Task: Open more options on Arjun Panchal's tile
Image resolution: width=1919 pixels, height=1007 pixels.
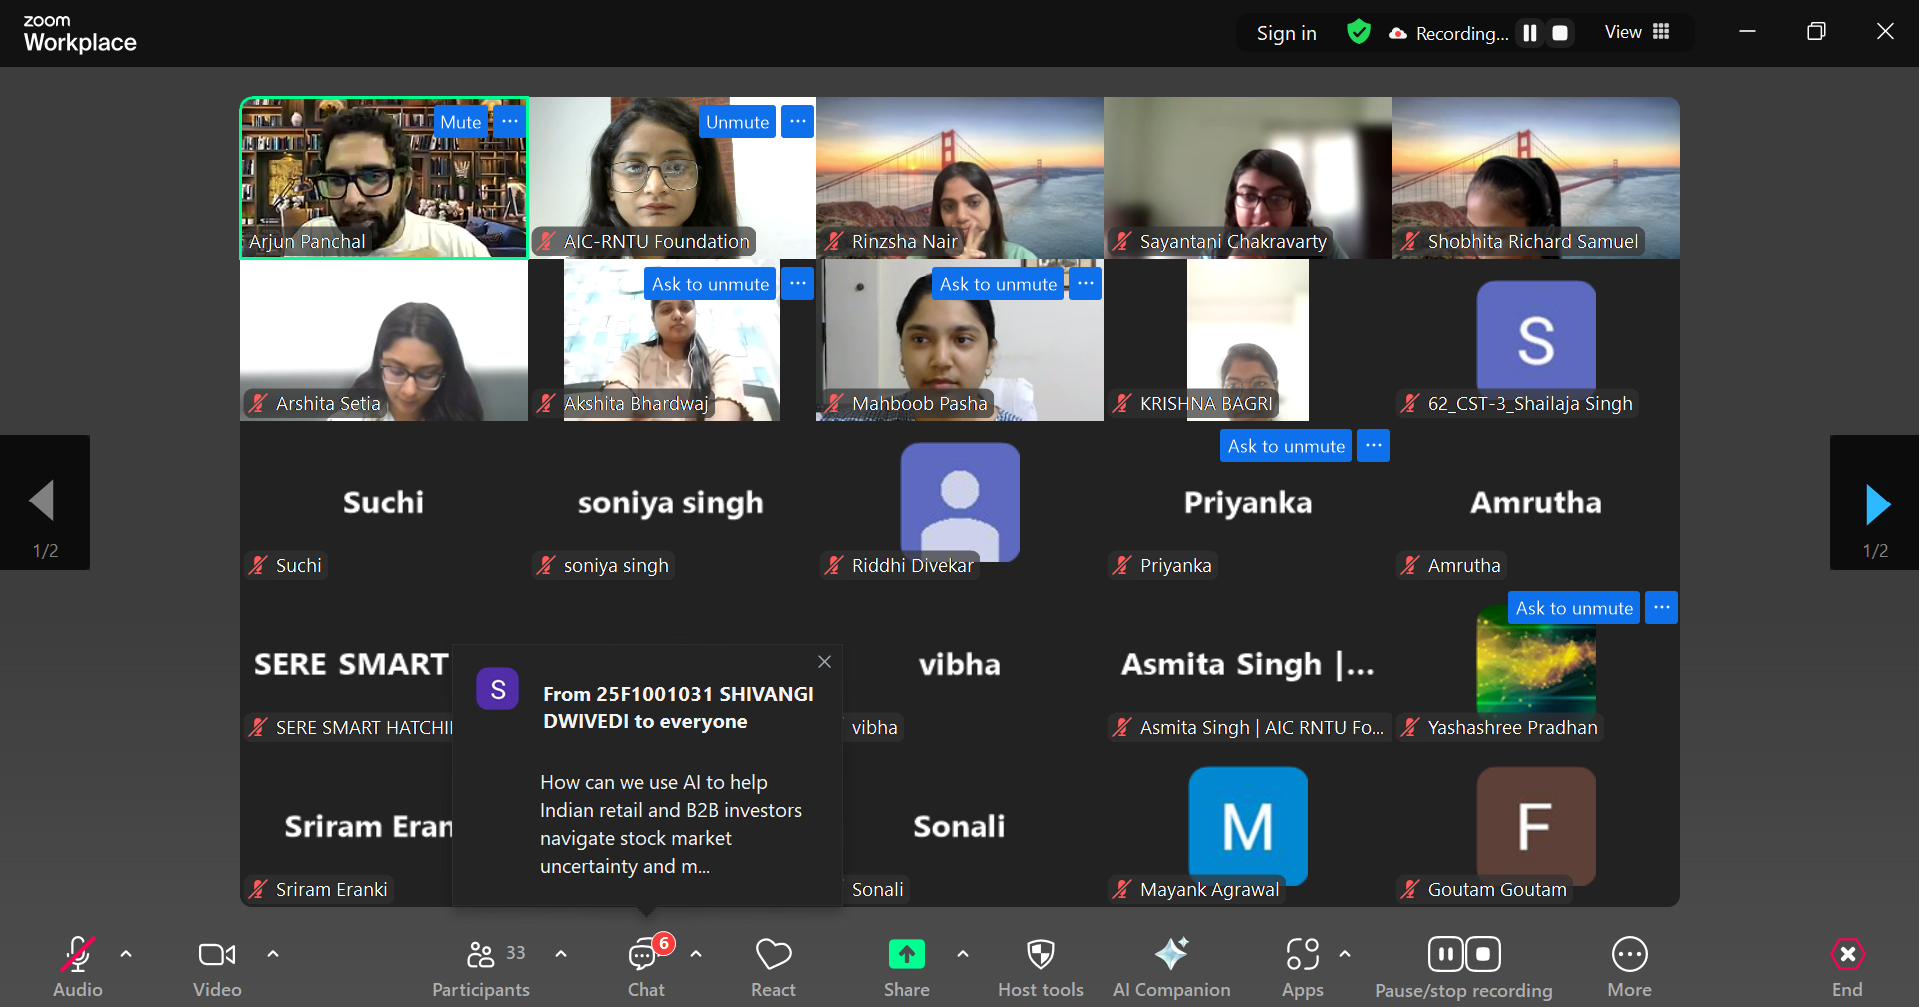Action: pos(510,121)
